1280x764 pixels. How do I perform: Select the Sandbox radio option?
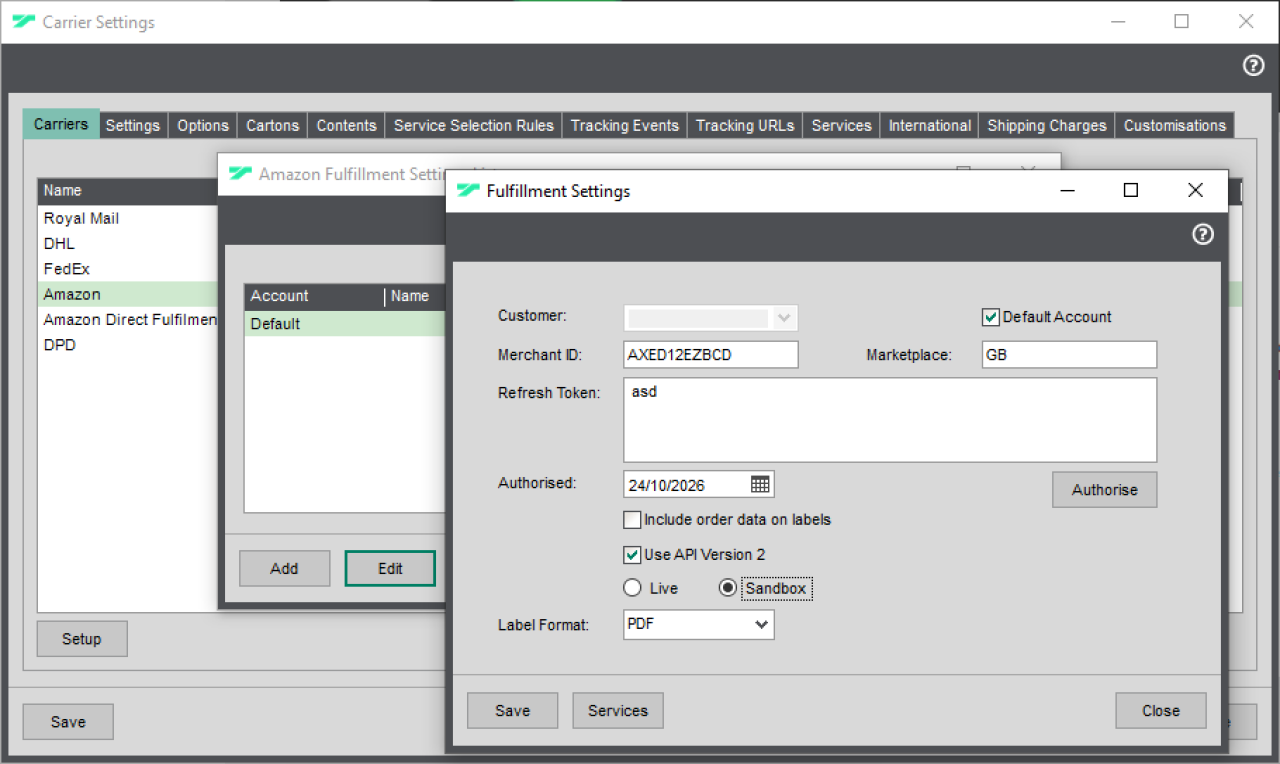(x=728, y=588)
